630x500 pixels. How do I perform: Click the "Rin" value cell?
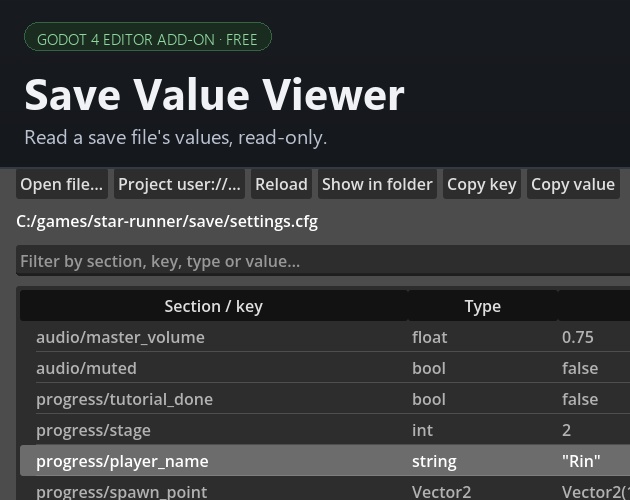581,461
